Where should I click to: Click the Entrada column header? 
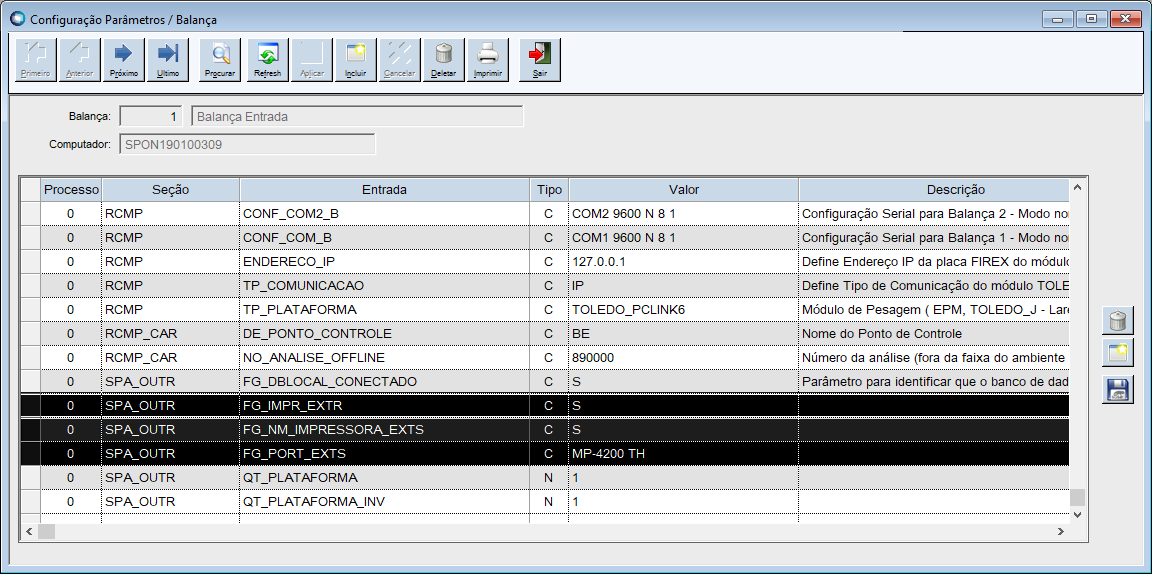point(384,189)
